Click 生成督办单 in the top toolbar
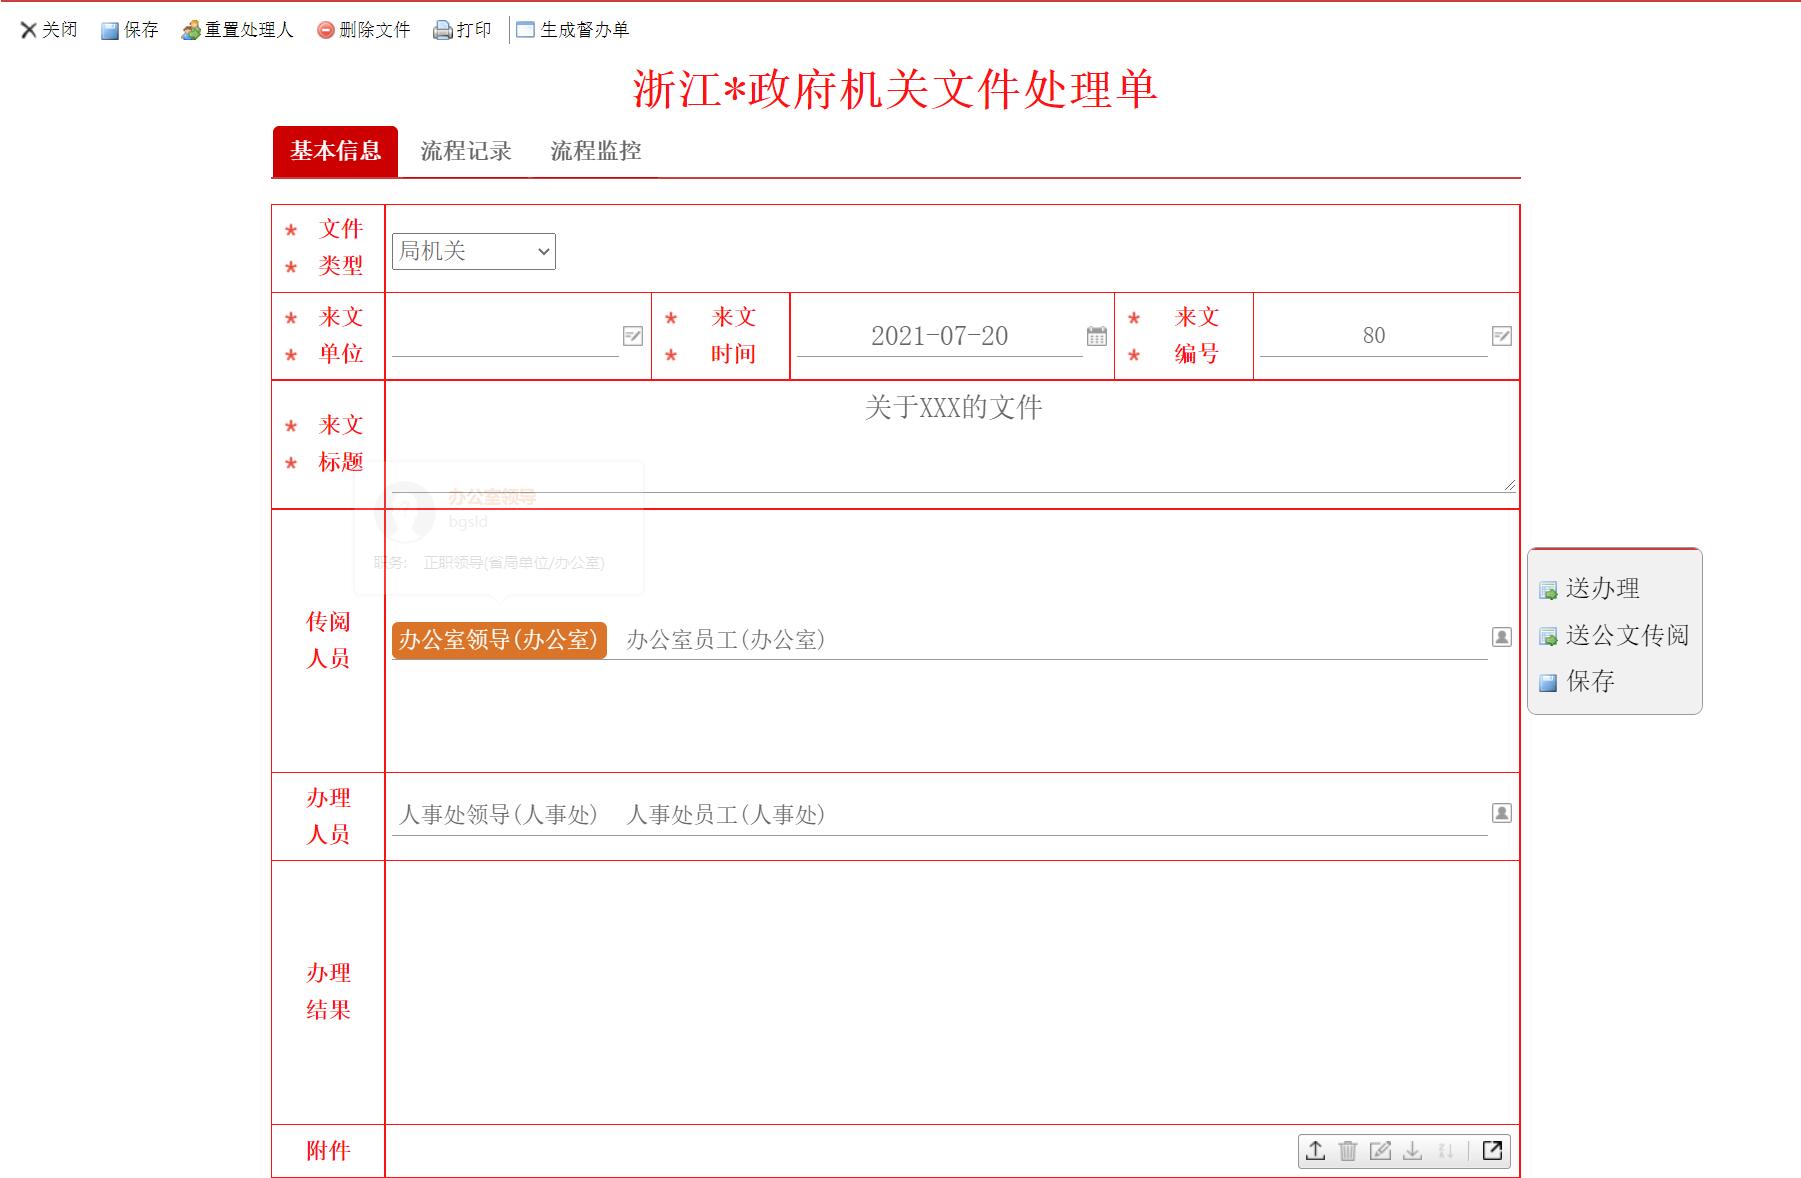This screenshot has height=1178, width=1801. 573,30
